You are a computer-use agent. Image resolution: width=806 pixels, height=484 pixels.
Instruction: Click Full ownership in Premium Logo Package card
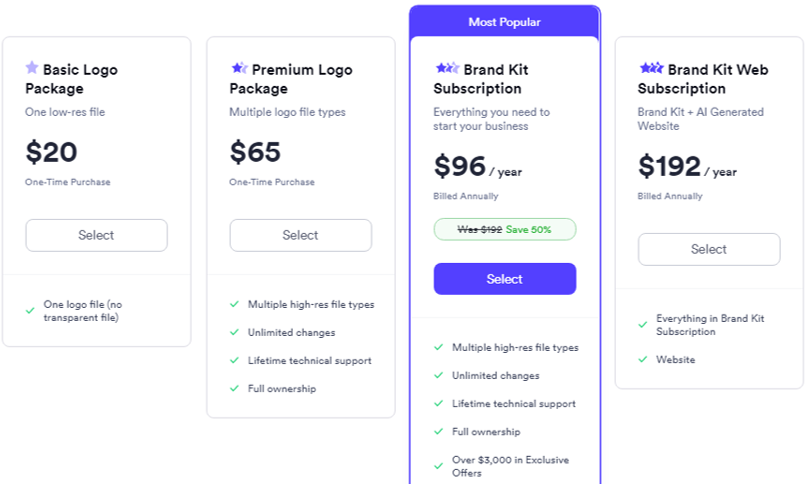click(282, 388)
